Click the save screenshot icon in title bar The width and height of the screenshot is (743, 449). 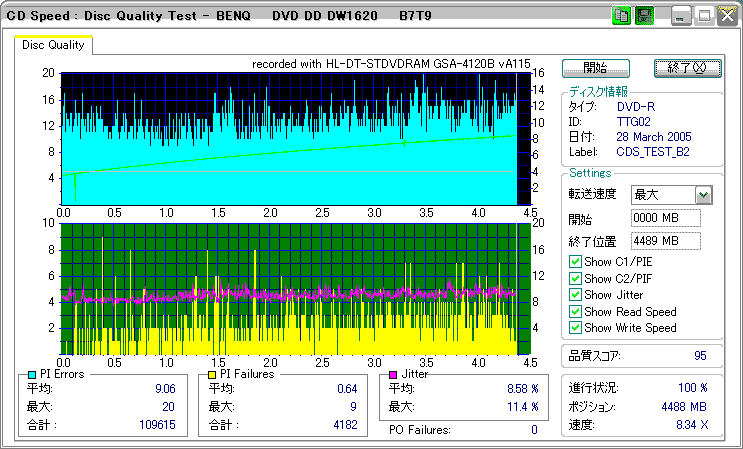pyautogui.click(x=644, y=16)
